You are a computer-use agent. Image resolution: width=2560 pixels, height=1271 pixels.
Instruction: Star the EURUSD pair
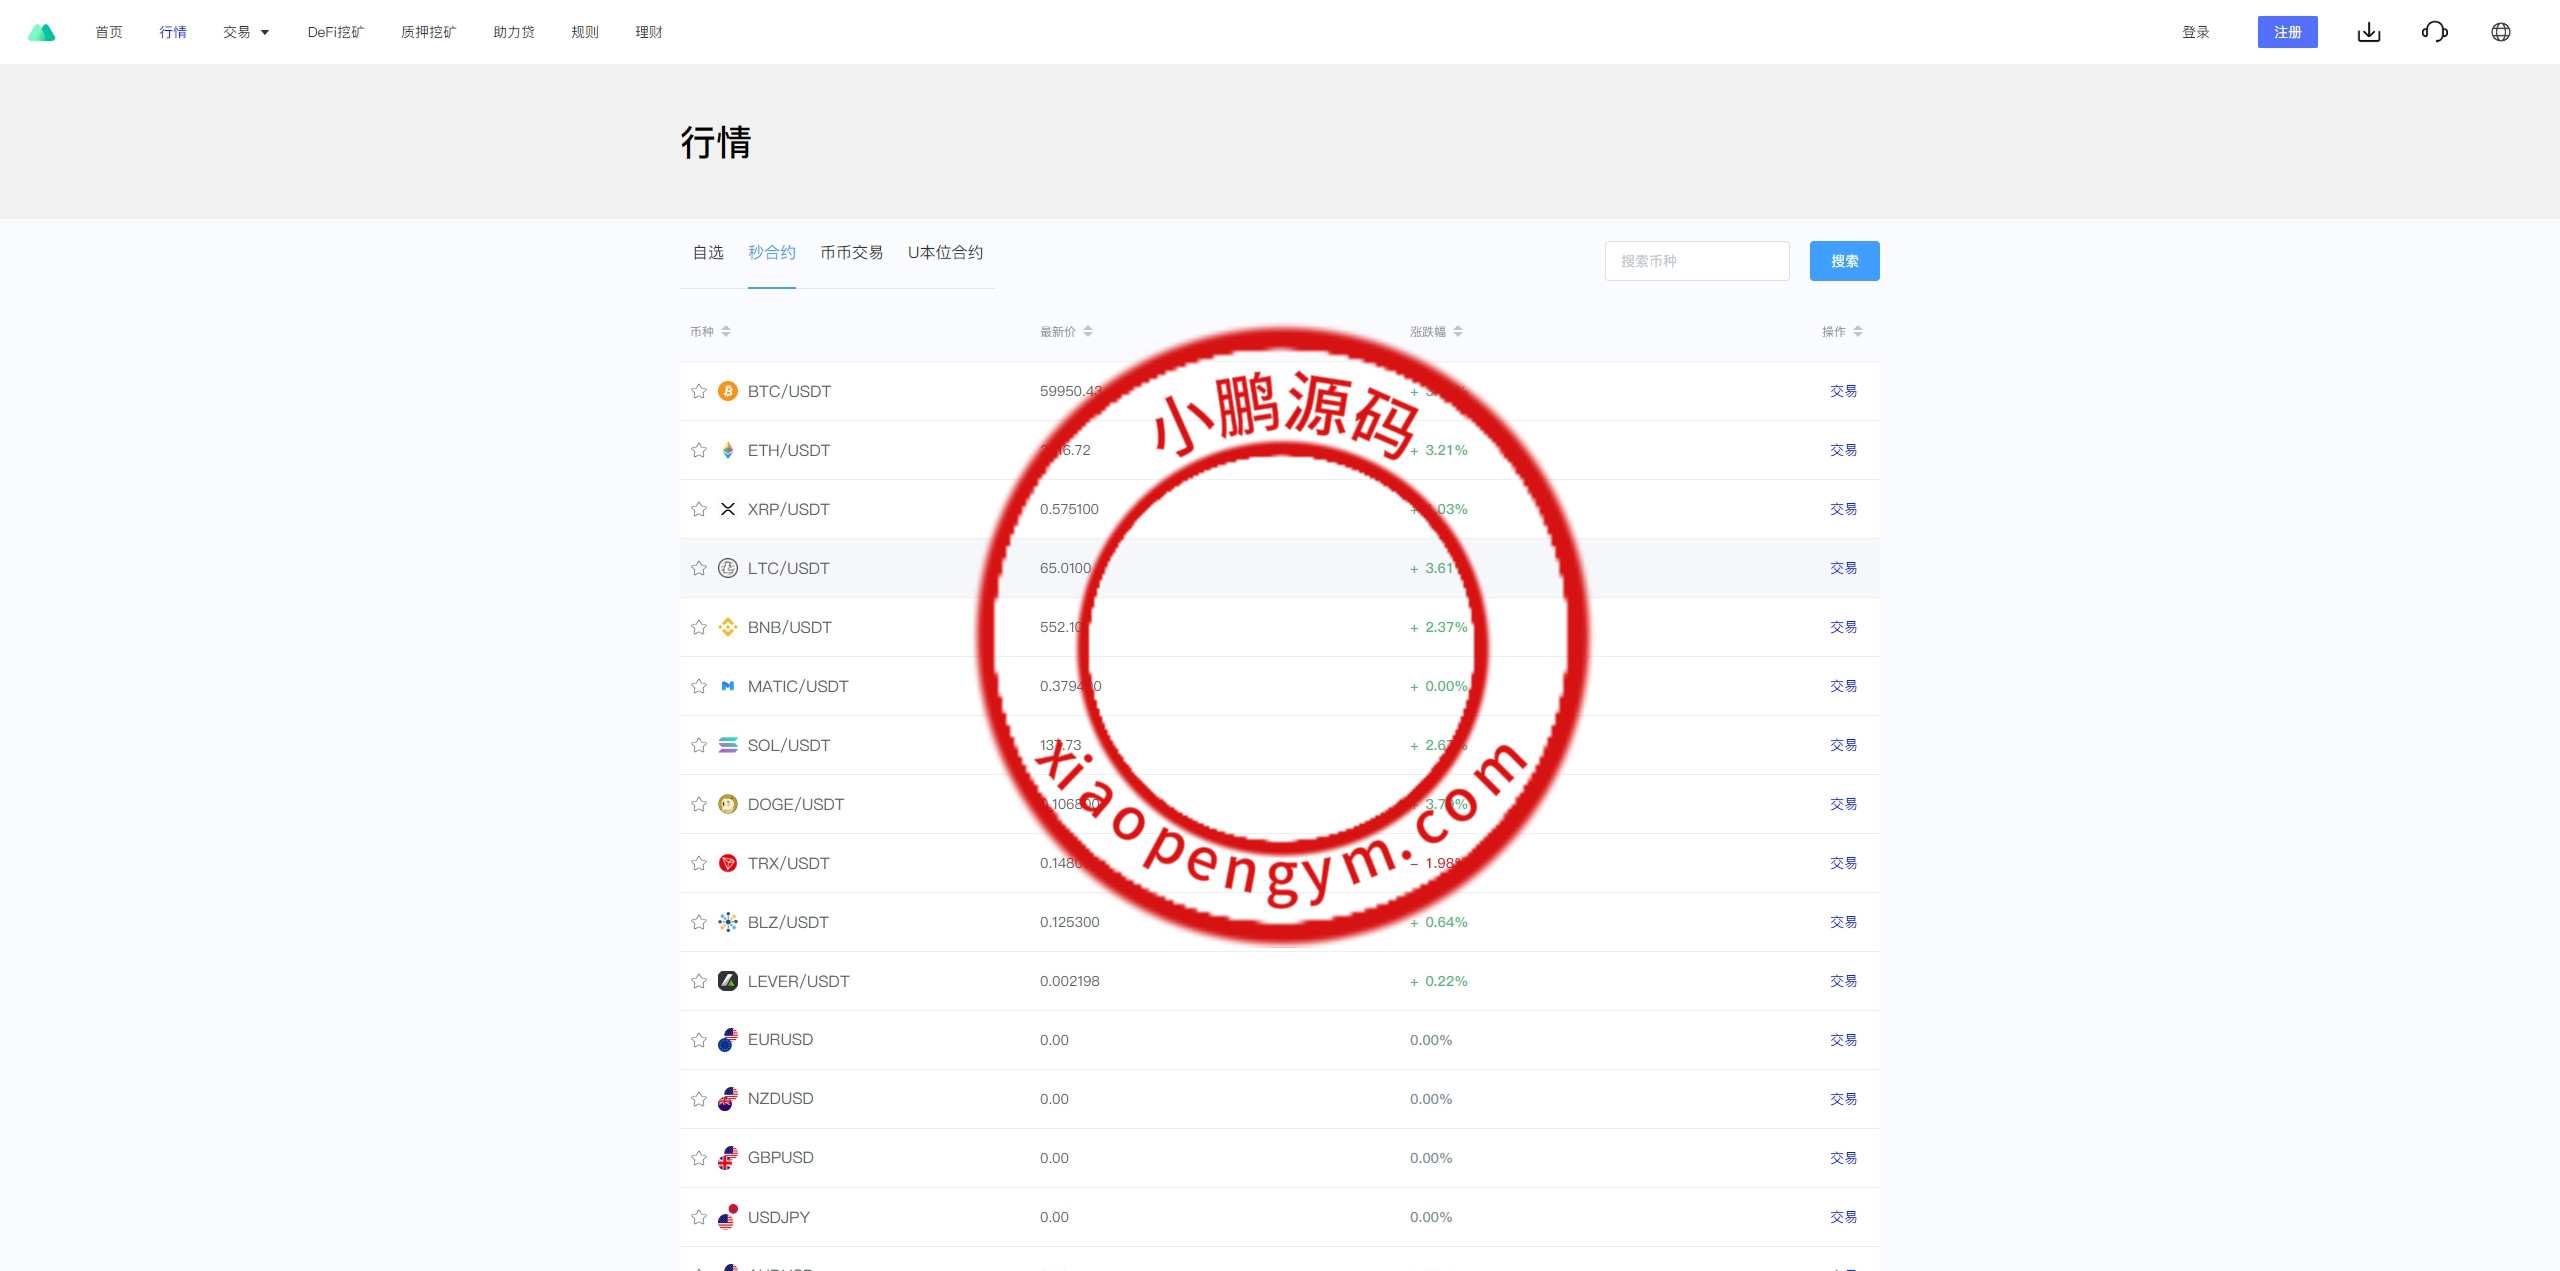(x=699, y=1040)
